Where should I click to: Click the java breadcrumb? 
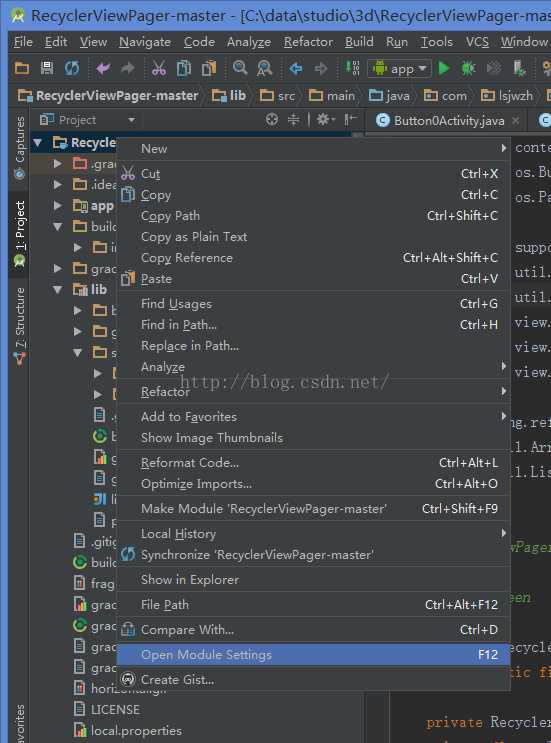(x=389, y=96)
